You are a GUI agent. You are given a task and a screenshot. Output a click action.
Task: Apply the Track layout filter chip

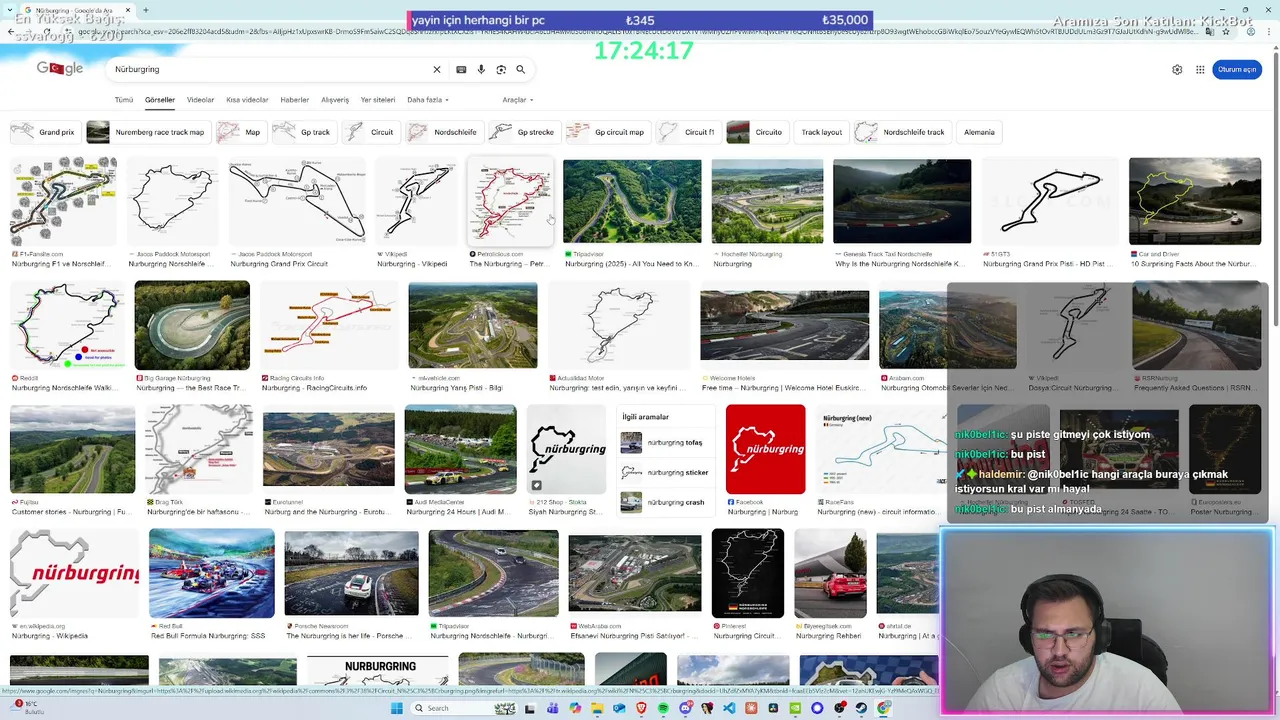click(821, 132)
